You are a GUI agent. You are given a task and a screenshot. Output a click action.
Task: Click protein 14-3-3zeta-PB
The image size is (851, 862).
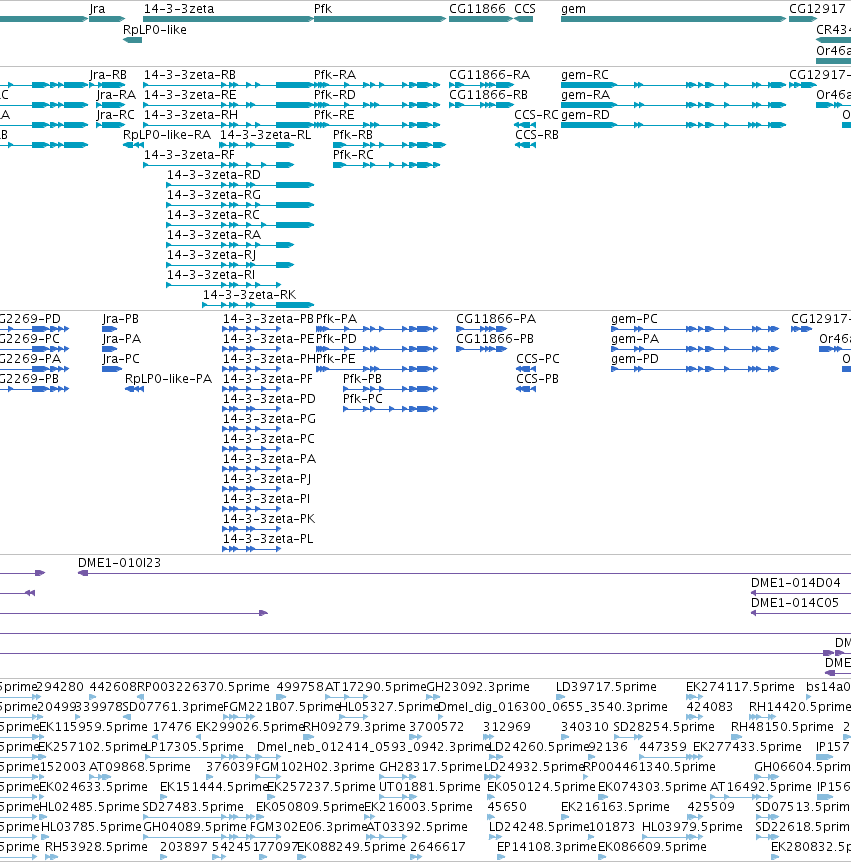[268, 319]
